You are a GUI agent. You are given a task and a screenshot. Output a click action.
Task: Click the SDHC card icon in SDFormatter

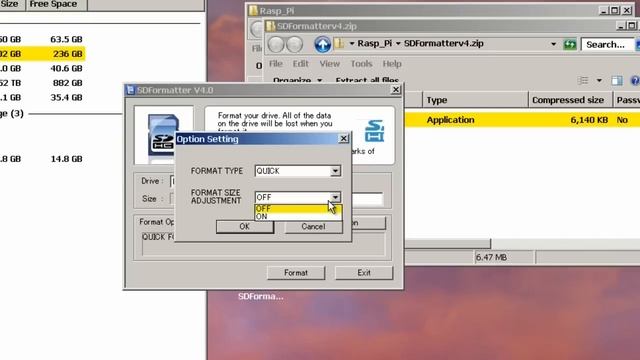[x=163, y=136]
